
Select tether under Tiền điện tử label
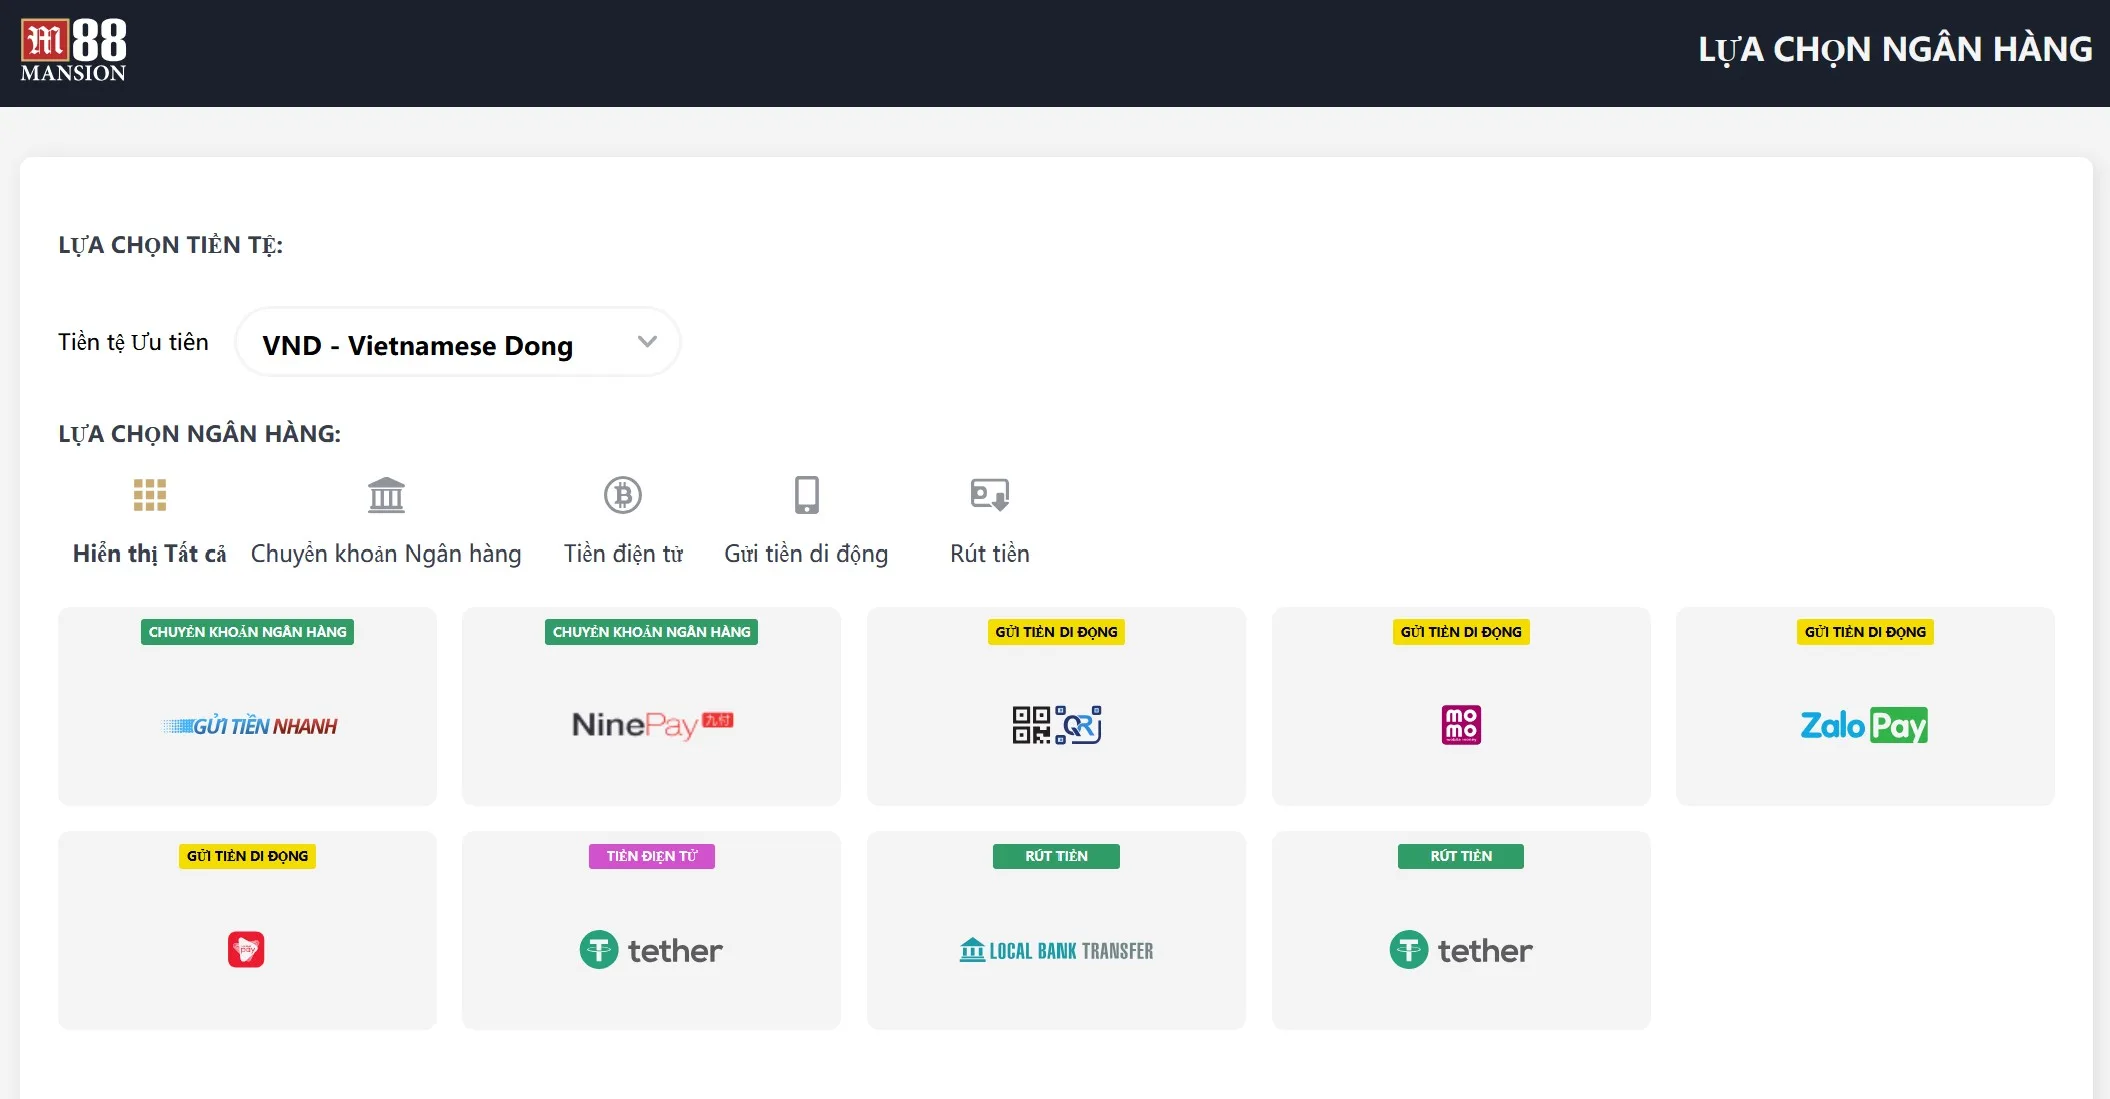click(x=651, y=950)
